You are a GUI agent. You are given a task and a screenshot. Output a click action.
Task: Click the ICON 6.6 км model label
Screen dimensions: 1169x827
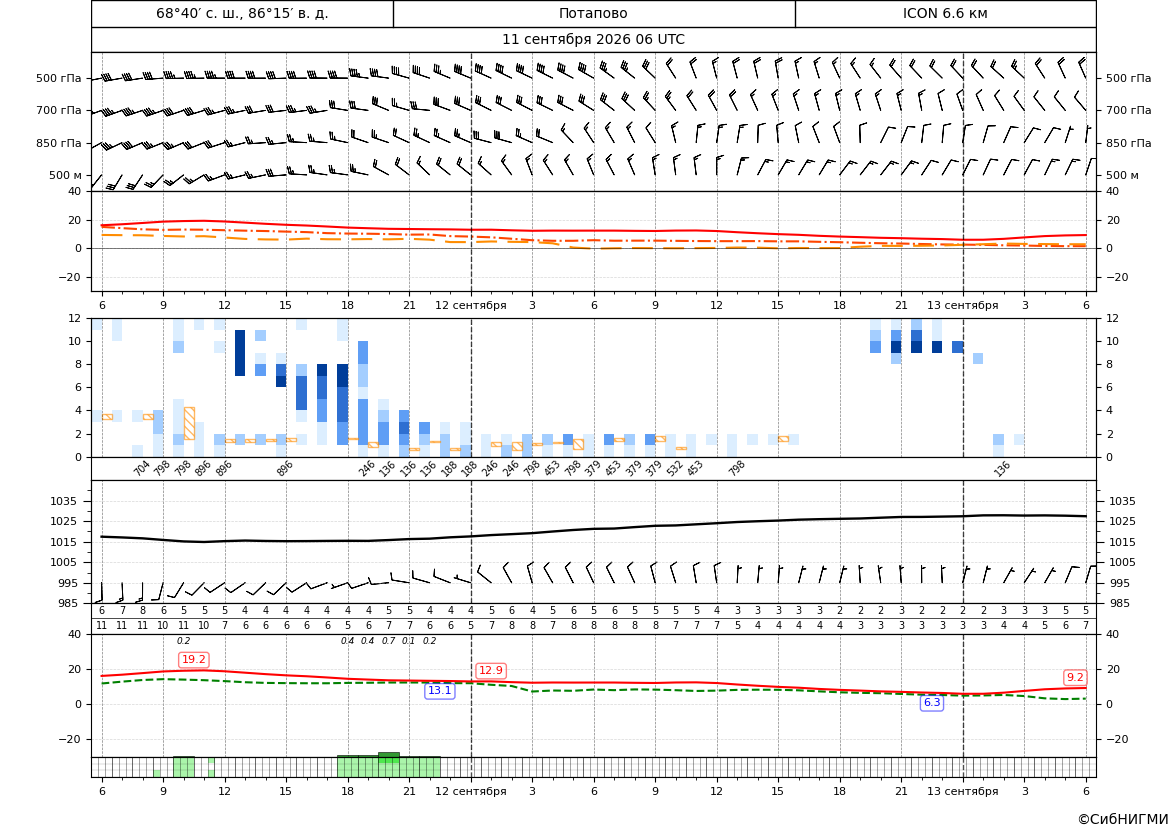(x=945, y=13)
